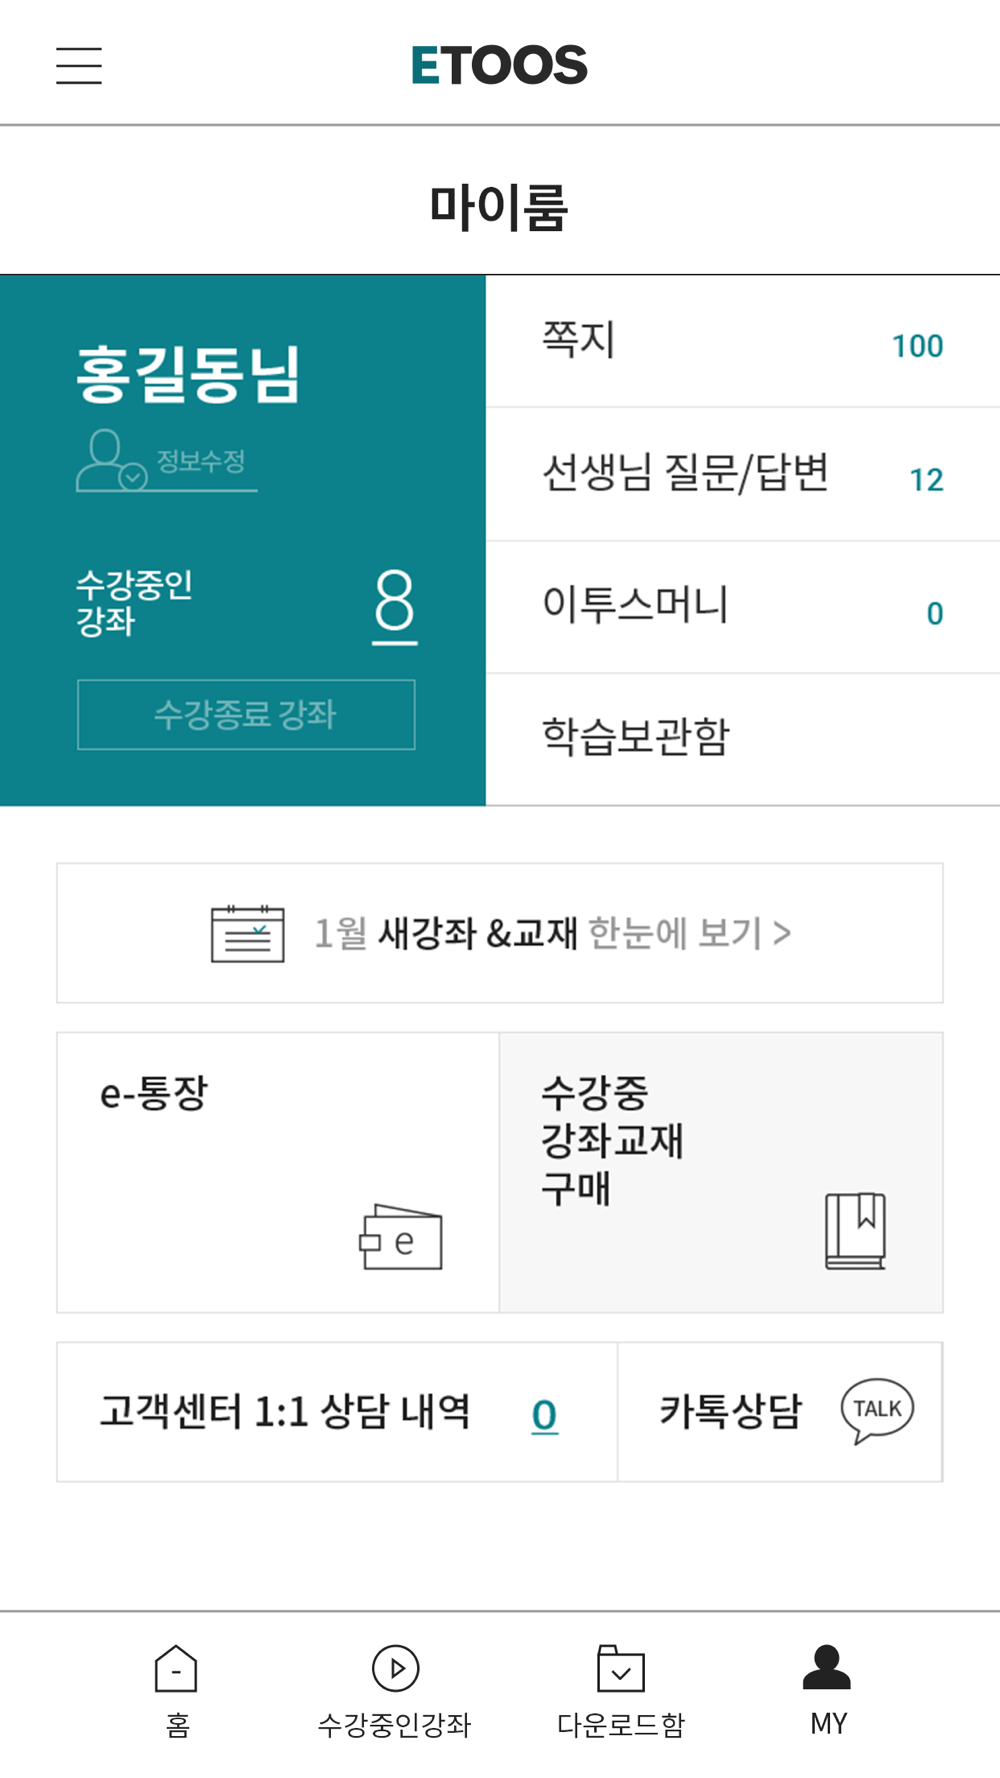The width and height of the screenshot is (1000, 1778).
Task: Tap the textbook bookmark icon
Action: tap(856, 1231)
